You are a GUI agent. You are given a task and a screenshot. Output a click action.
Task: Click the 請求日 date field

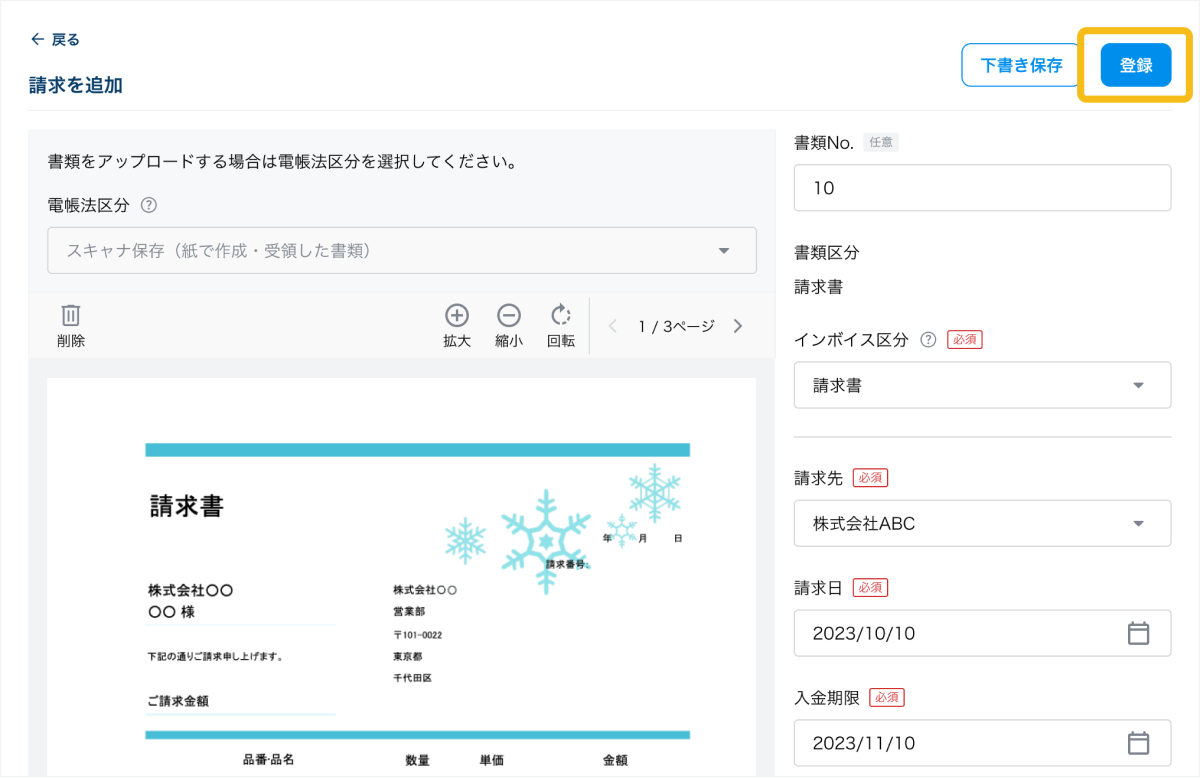coord(960,633)
